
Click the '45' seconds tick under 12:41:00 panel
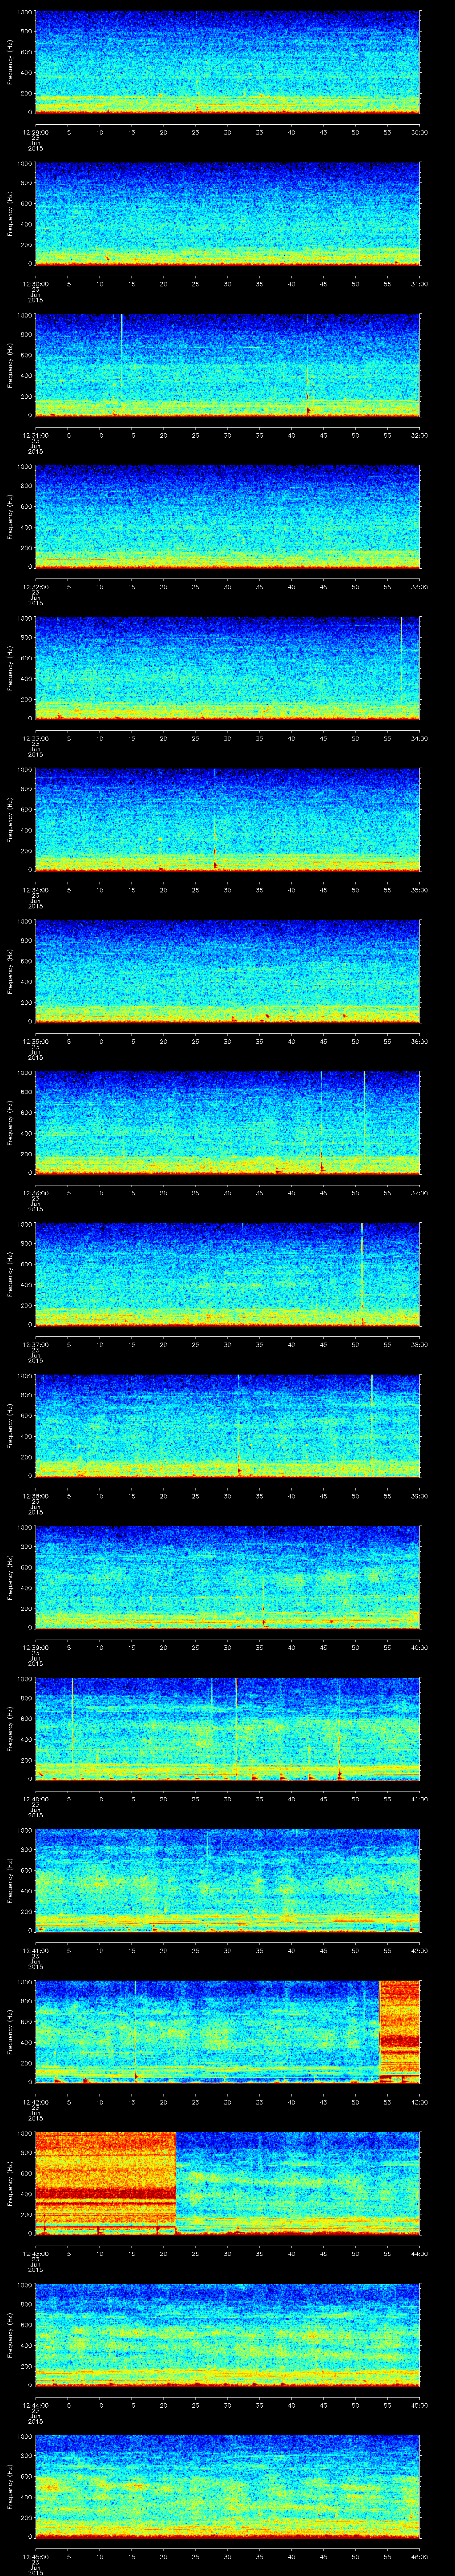[324, 1950]
